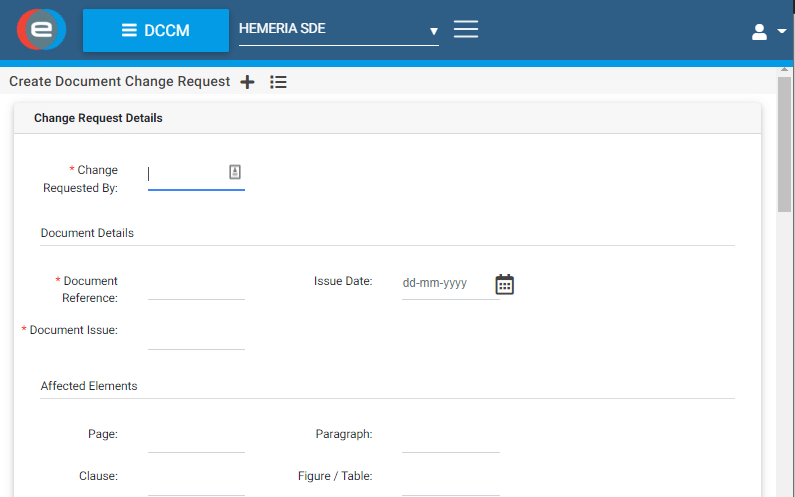Open the Issue Date calendar picker
795x497 pixels.
505,284
